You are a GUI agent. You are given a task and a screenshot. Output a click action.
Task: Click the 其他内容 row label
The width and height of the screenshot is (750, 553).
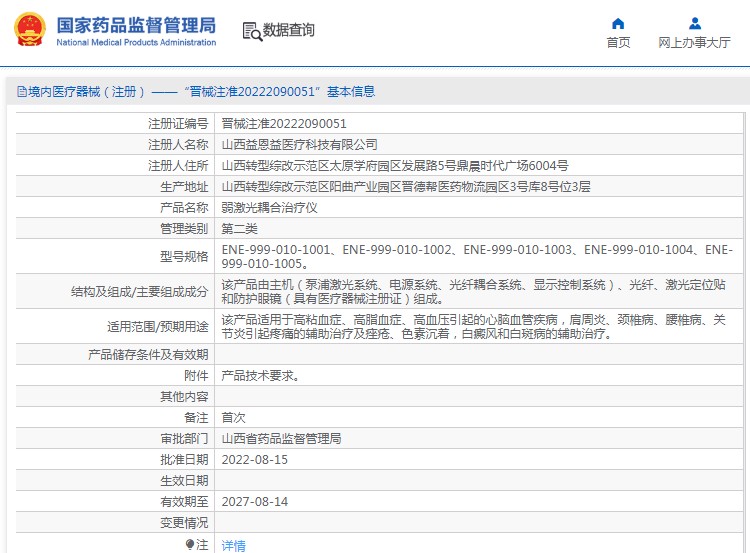point(184,397)
